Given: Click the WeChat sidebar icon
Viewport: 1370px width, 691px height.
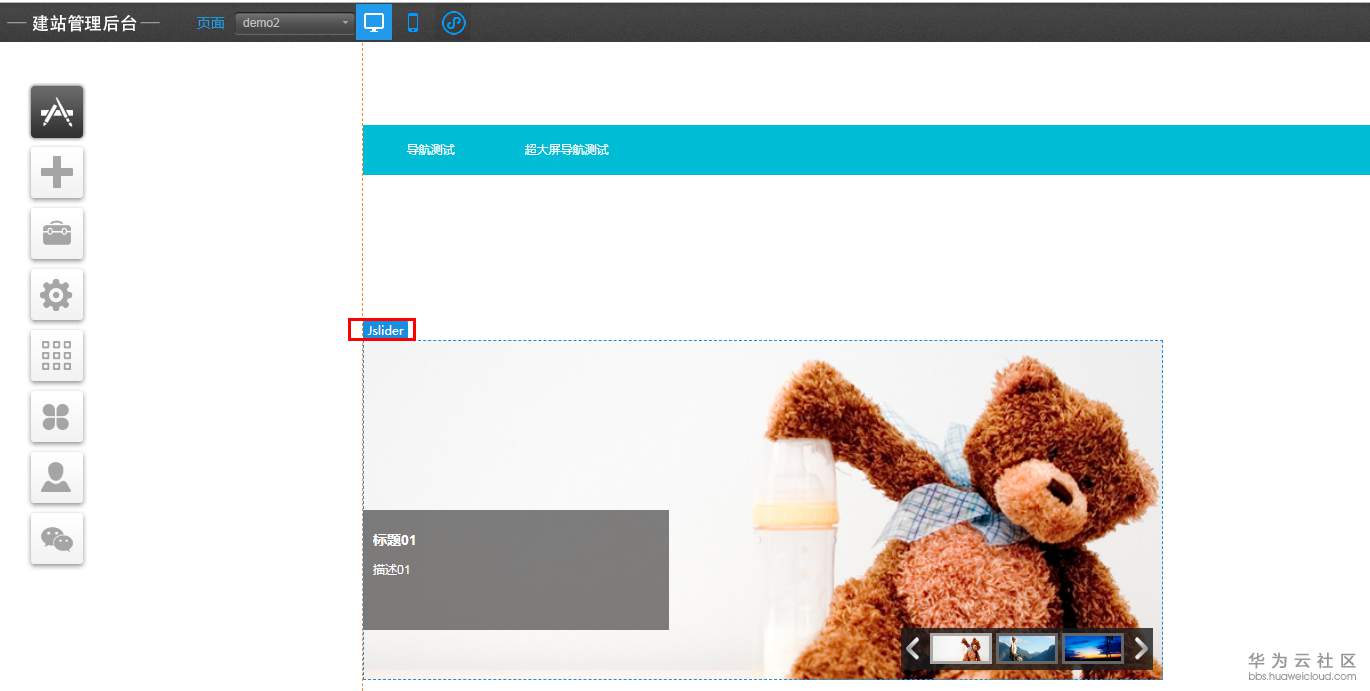Looking at the screenshot, I should (57, 539).
